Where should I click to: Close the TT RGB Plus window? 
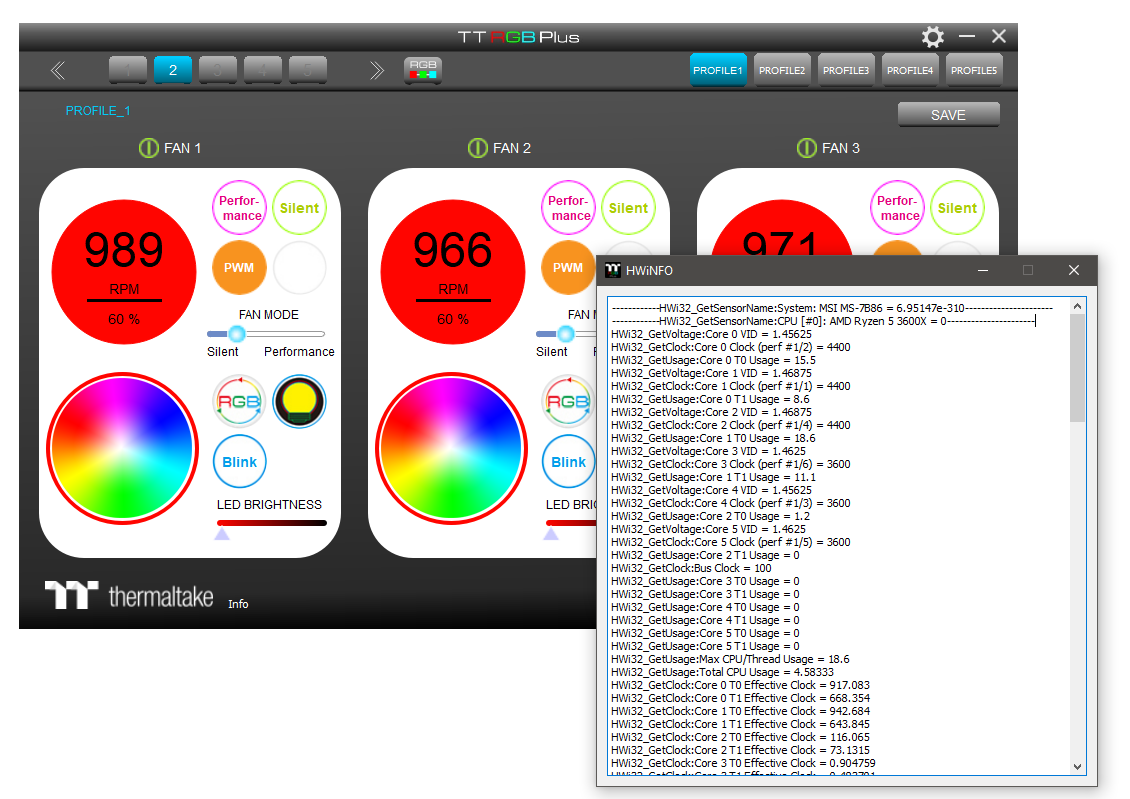pos(999,36)
